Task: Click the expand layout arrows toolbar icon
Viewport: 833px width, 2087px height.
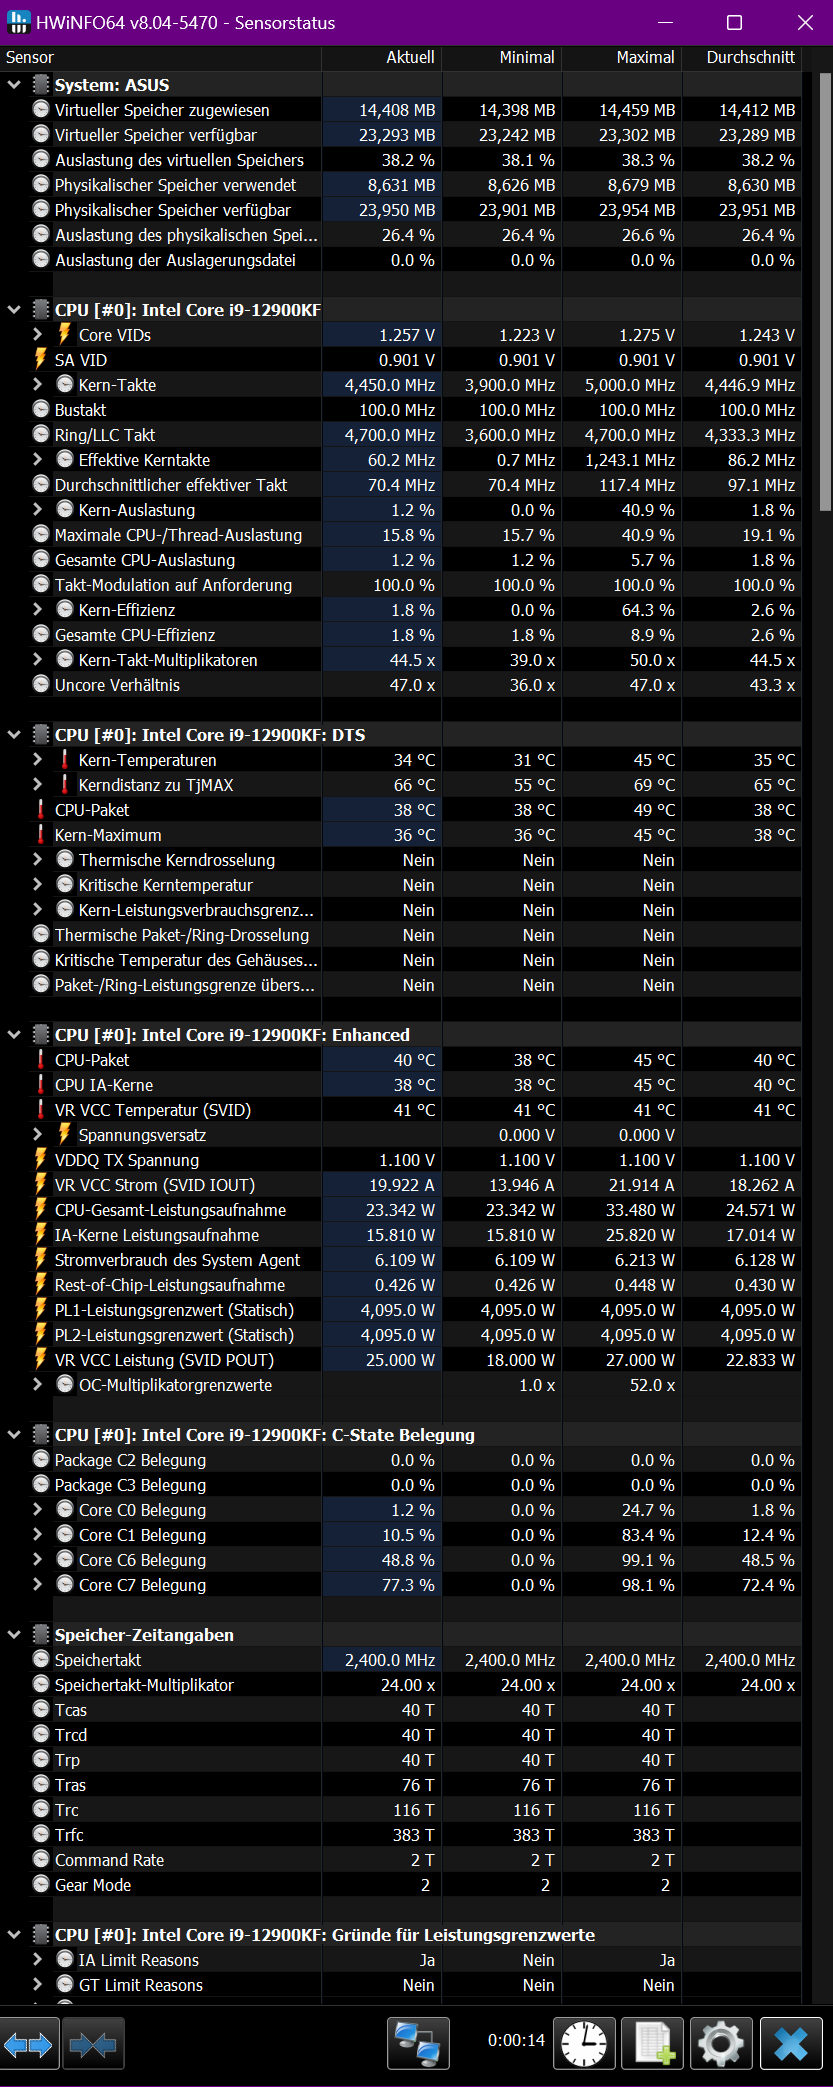Action: click(30, 2045)
